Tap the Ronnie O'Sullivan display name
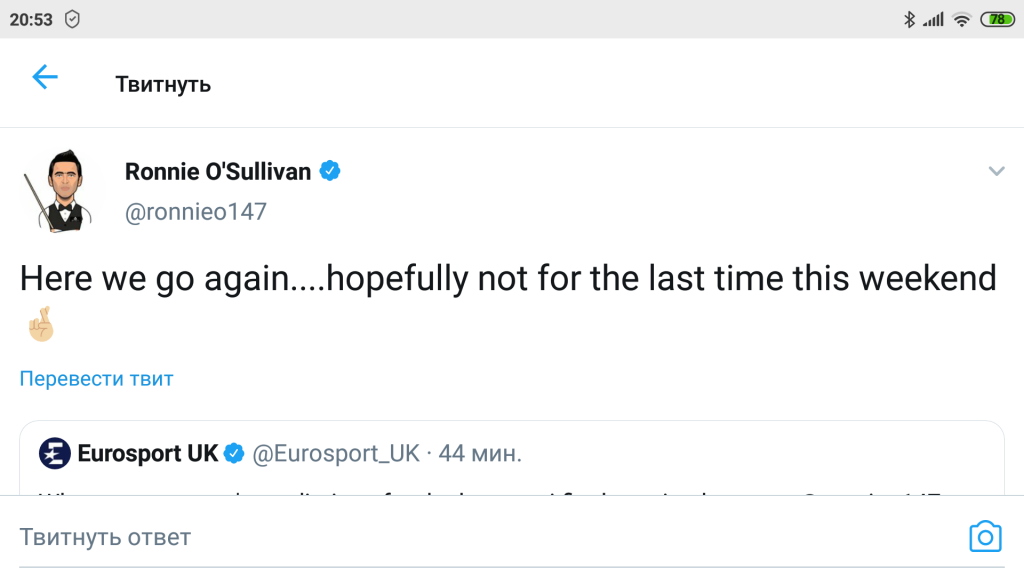 coord(218,172)
